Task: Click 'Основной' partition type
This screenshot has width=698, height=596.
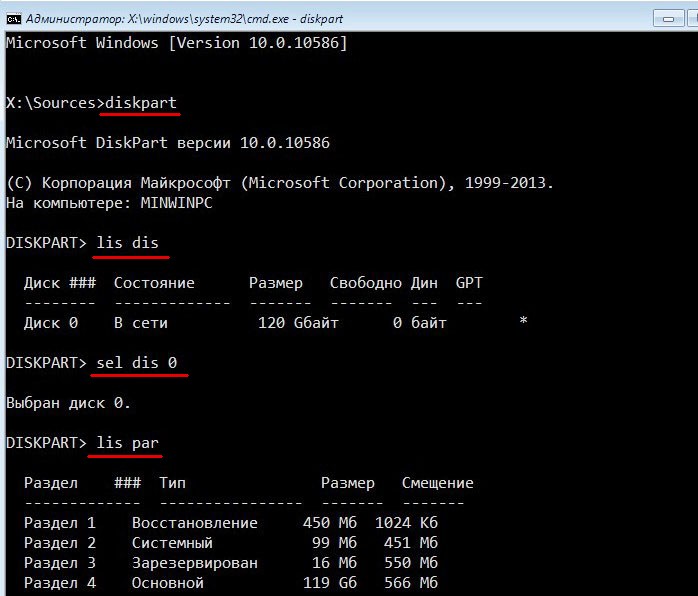Action: coord(168,583)
